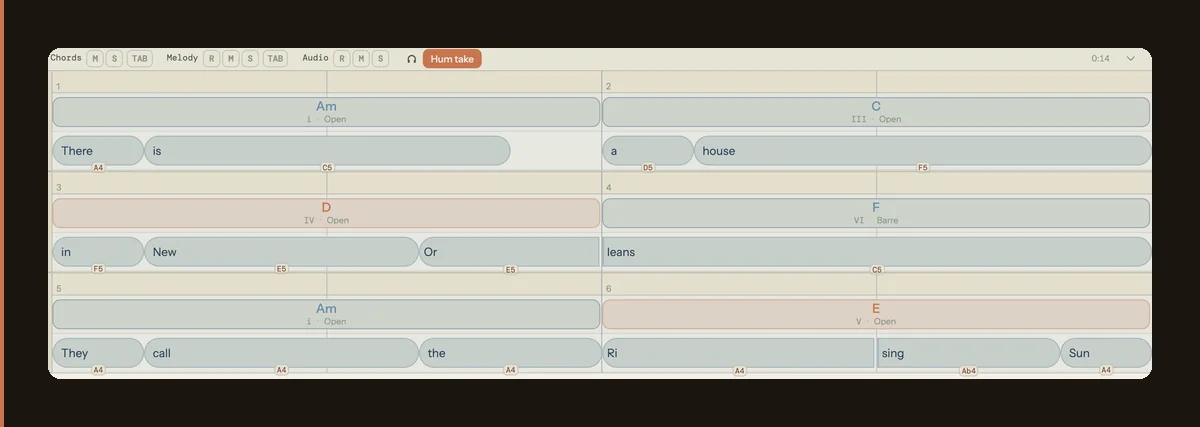This screenshot has width=1200, height=427.
Task: Select the D chord block
Action: 326,213
